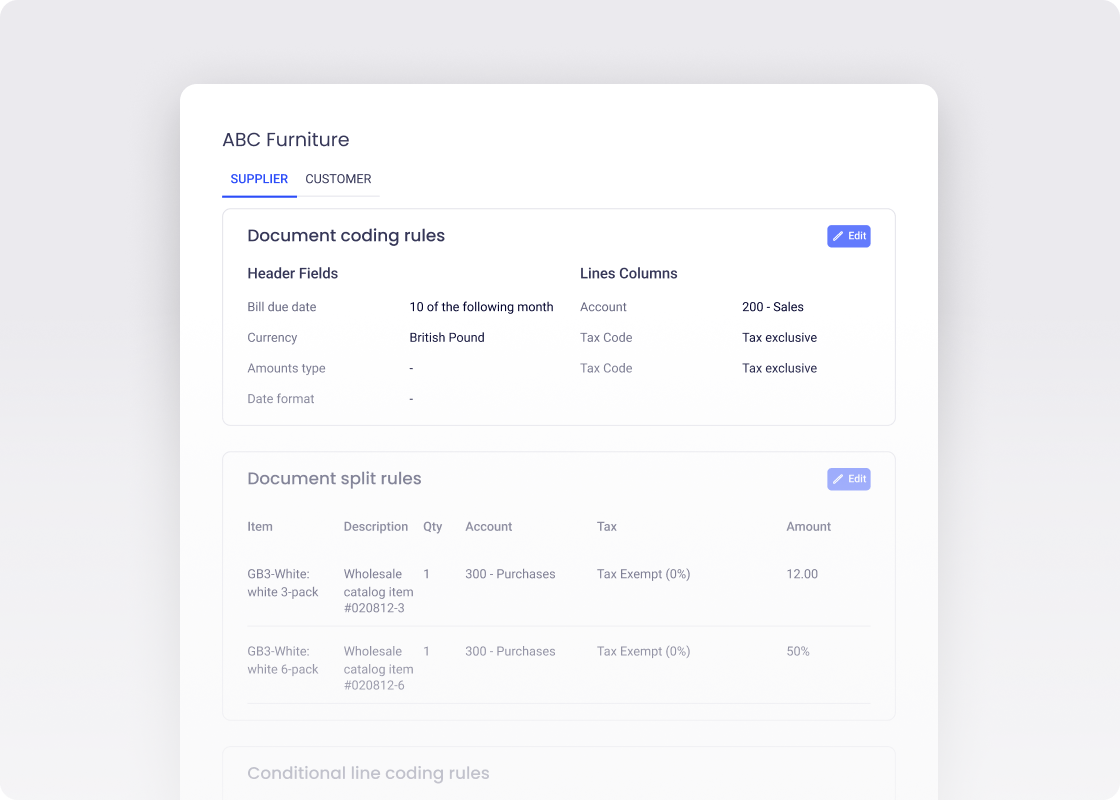Click the Conditional line coding rules heading

point(368,773)
